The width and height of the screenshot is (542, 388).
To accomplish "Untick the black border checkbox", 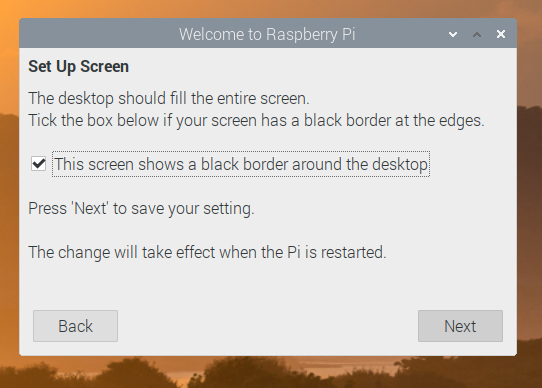I will (x=38, y=164).
